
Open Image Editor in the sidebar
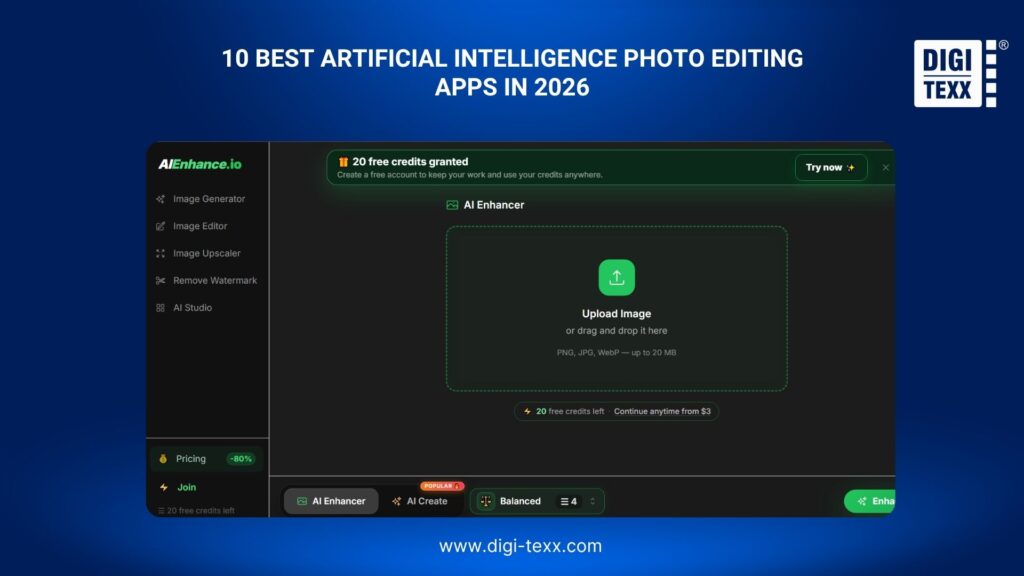(x=200, y=226)
